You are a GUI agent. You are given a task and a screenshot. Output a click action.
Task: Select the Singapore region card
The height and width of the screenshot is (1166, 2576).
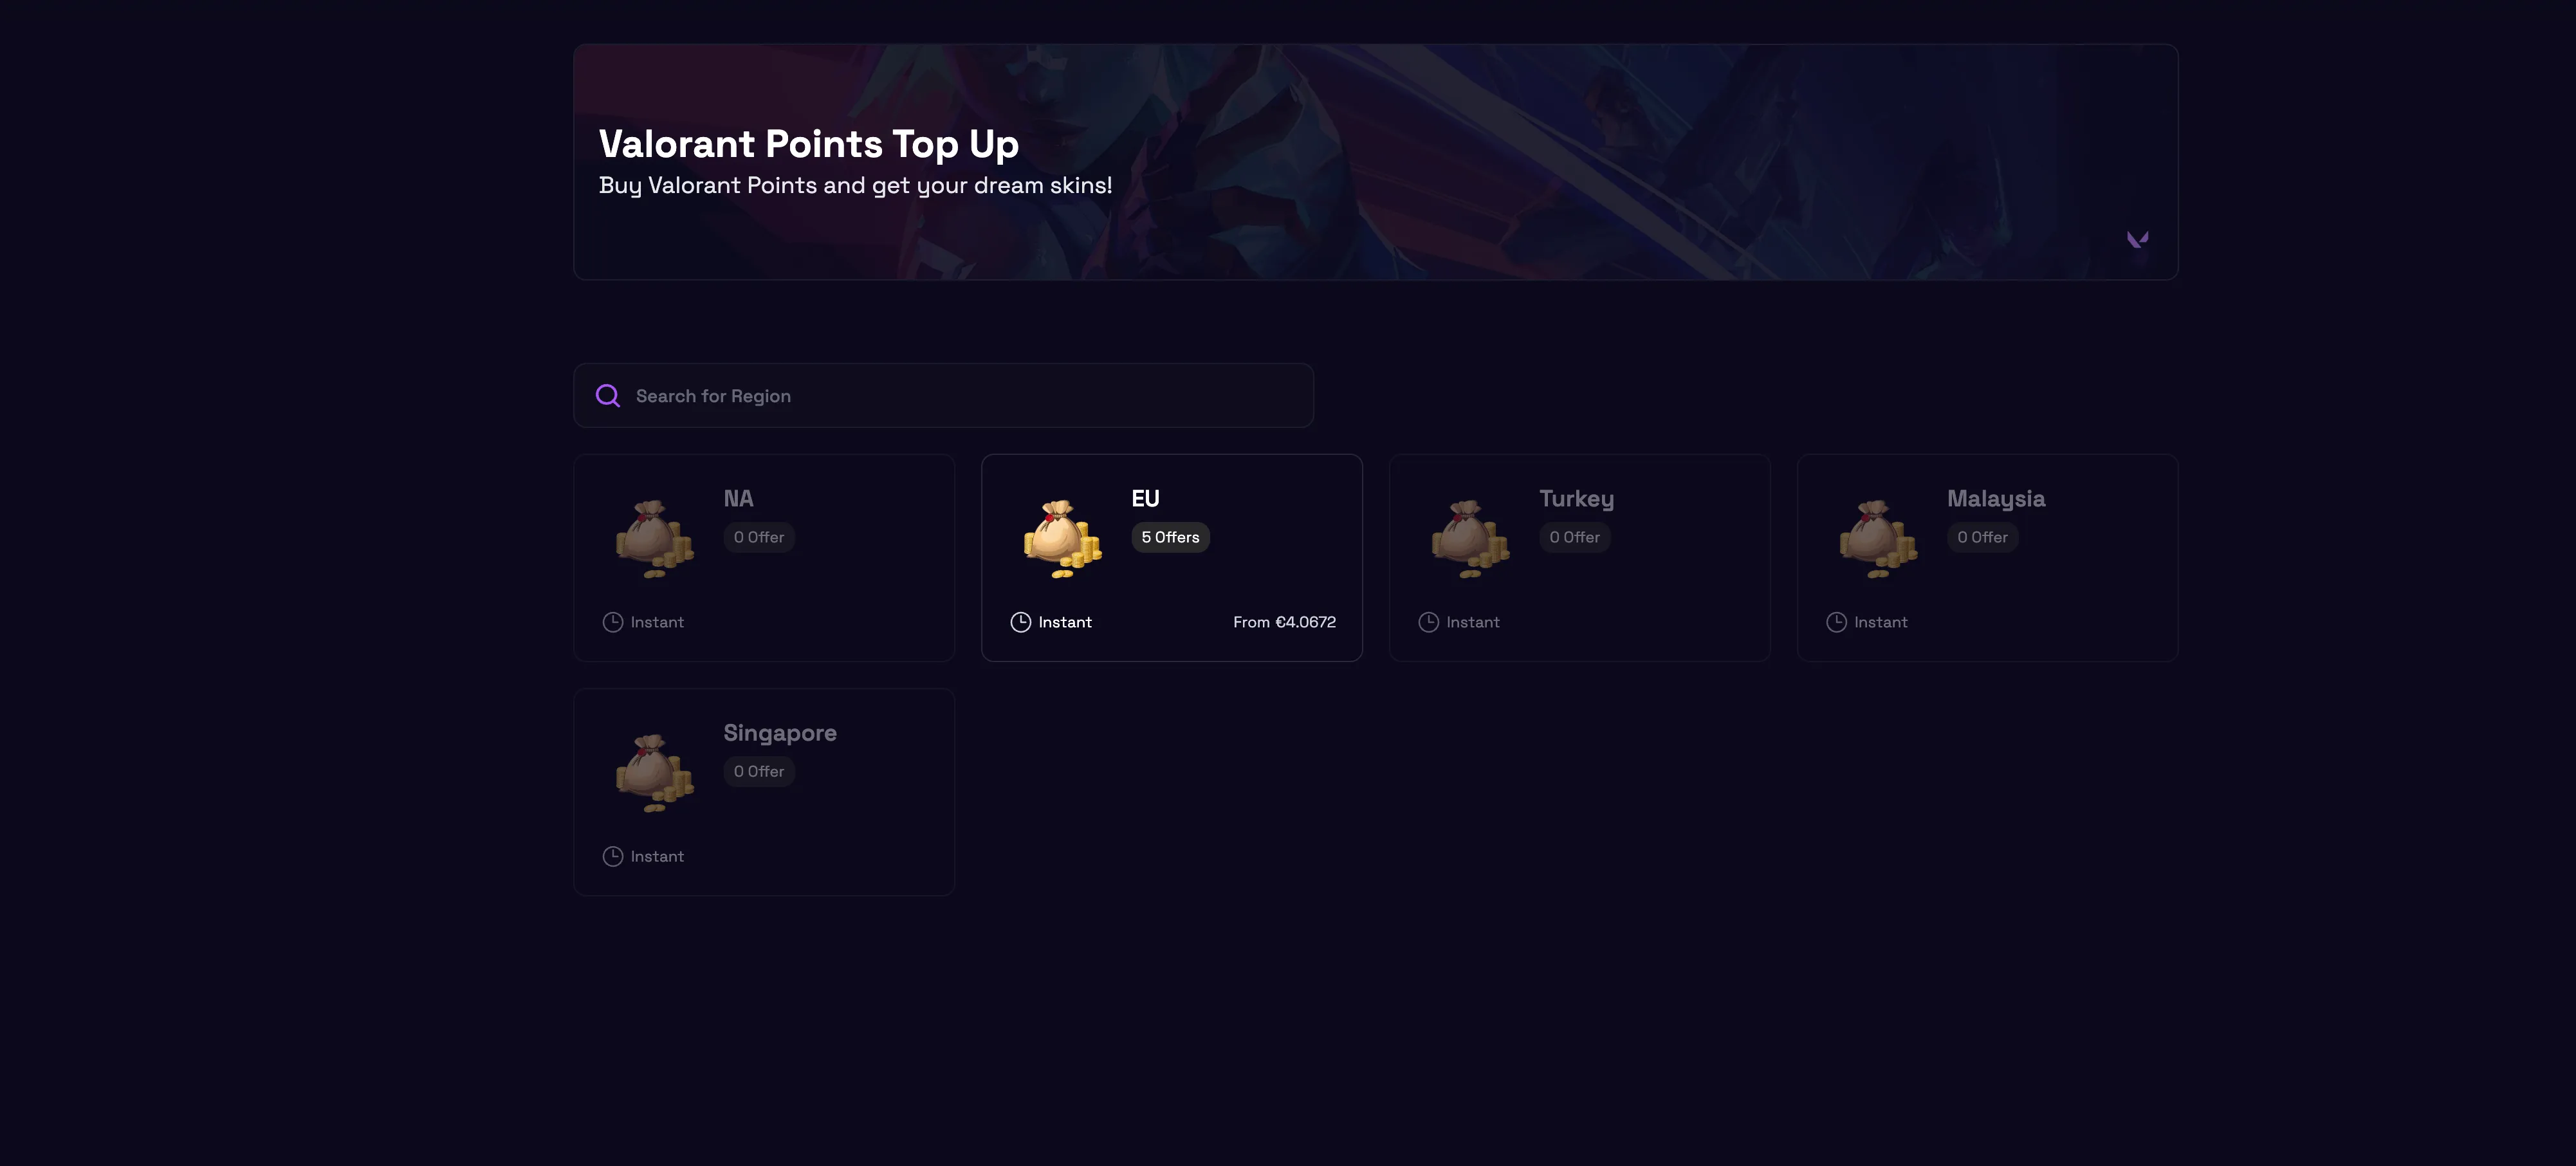coord(763,791)
